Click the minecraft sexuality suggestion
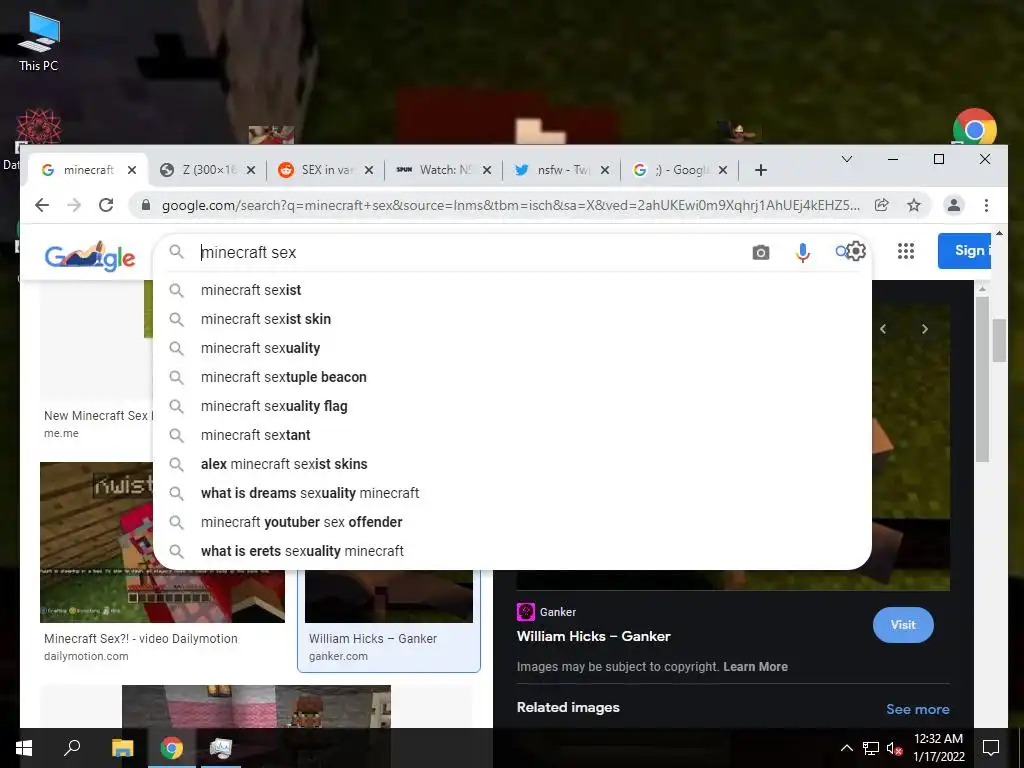This screenshot has height=768, width=1024. (x=512, y=348)
